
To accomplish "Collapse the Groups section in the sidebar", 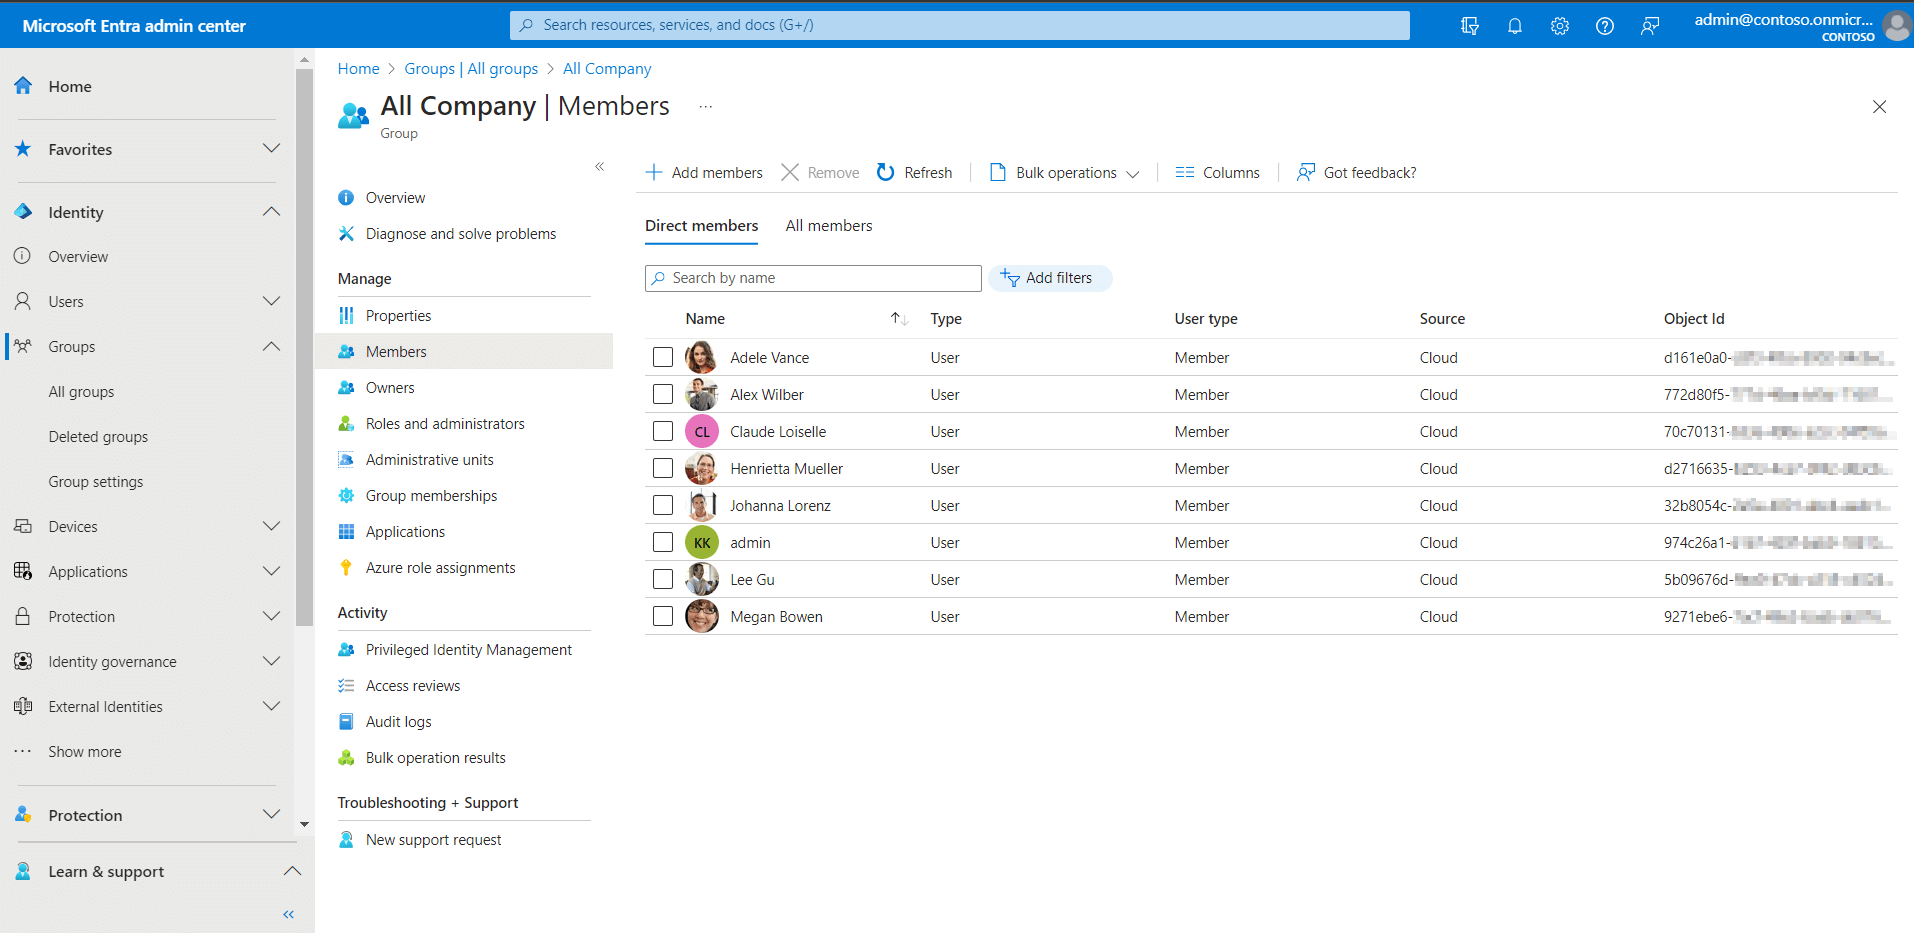I will tap(271, 346).
